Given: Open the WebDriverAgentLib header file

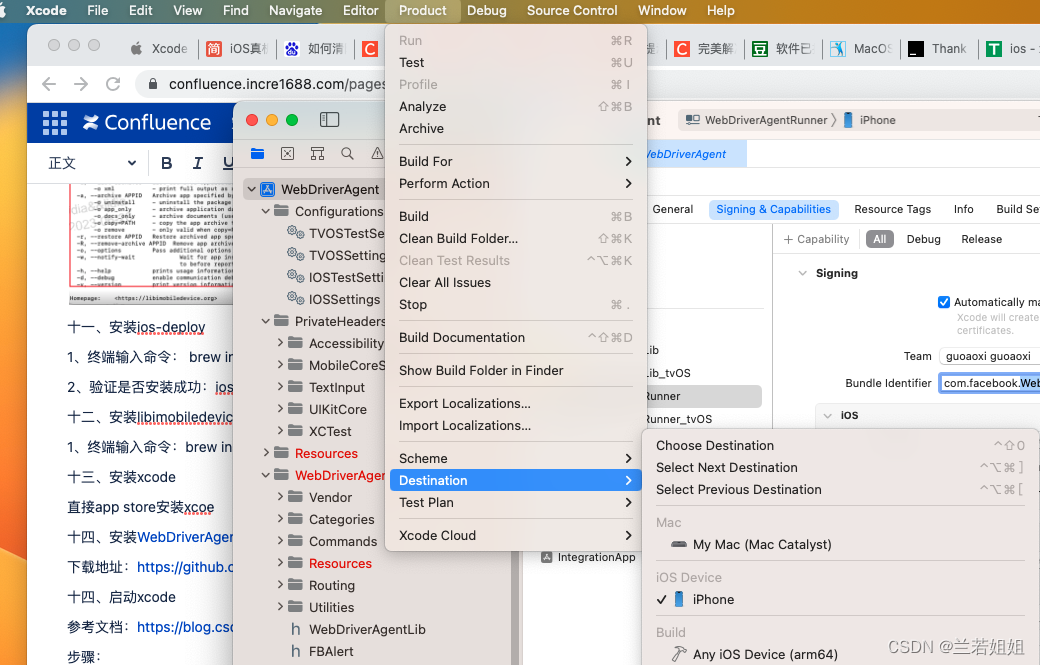Looking at the screenshot, I should coord(358,629).
